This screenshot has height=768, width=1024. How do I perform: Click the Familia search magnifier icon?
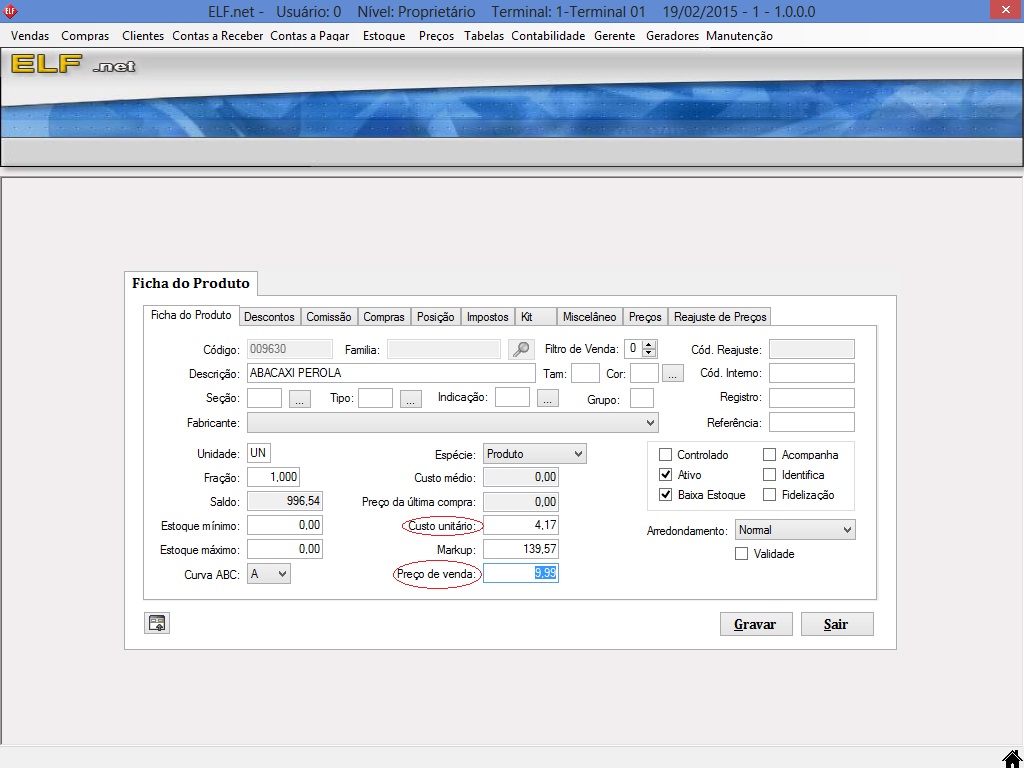click(520, 349)
